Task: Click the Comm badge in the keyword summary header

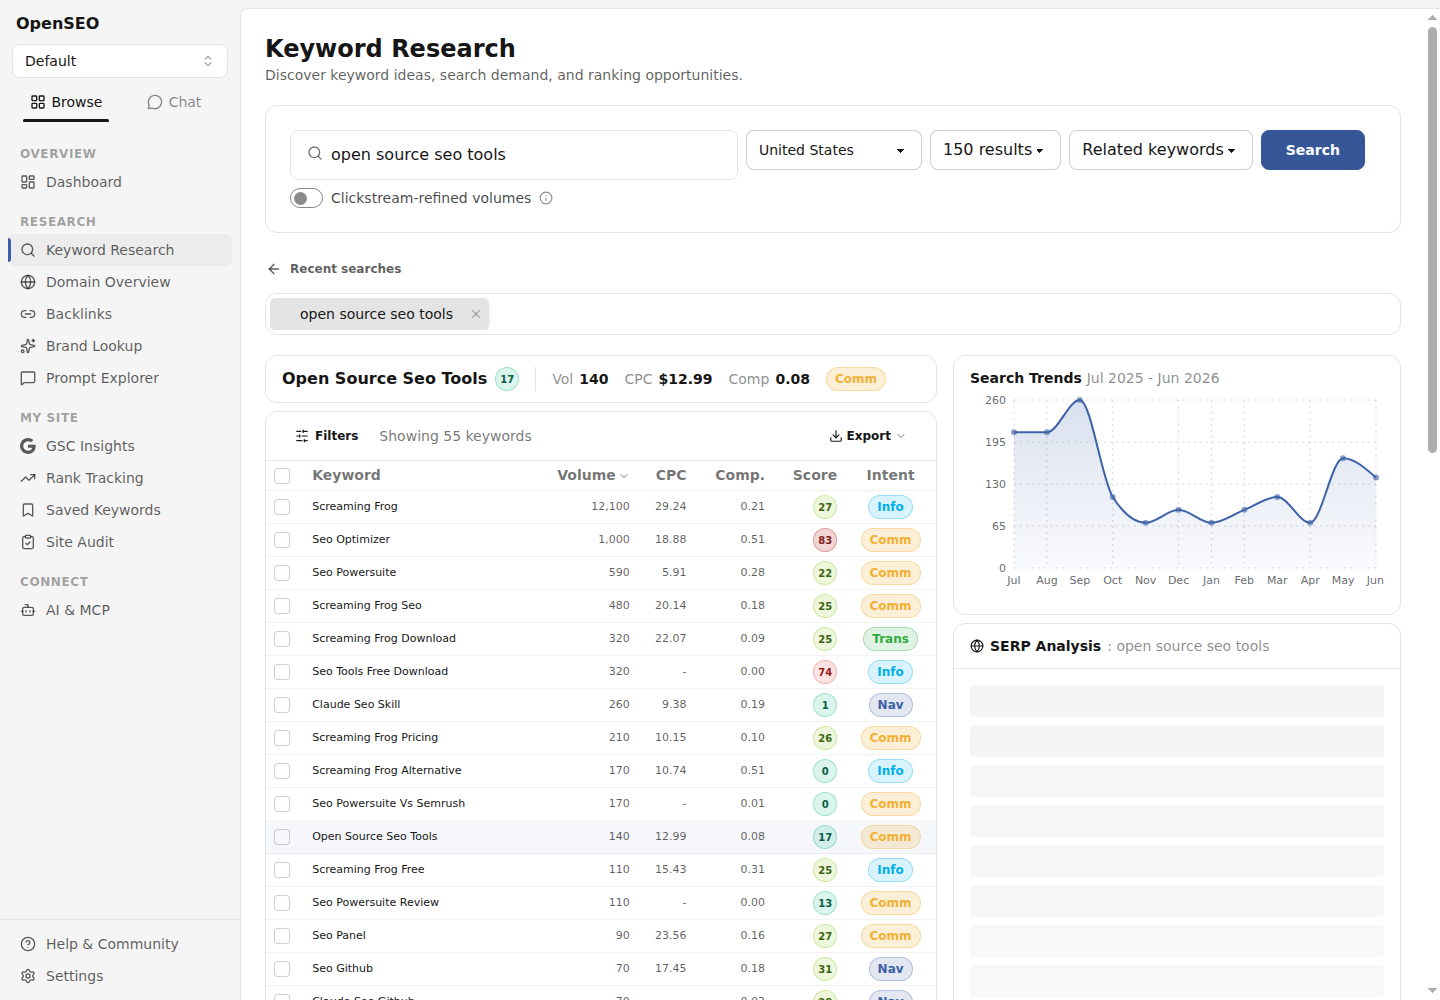Action: [856, 379]
